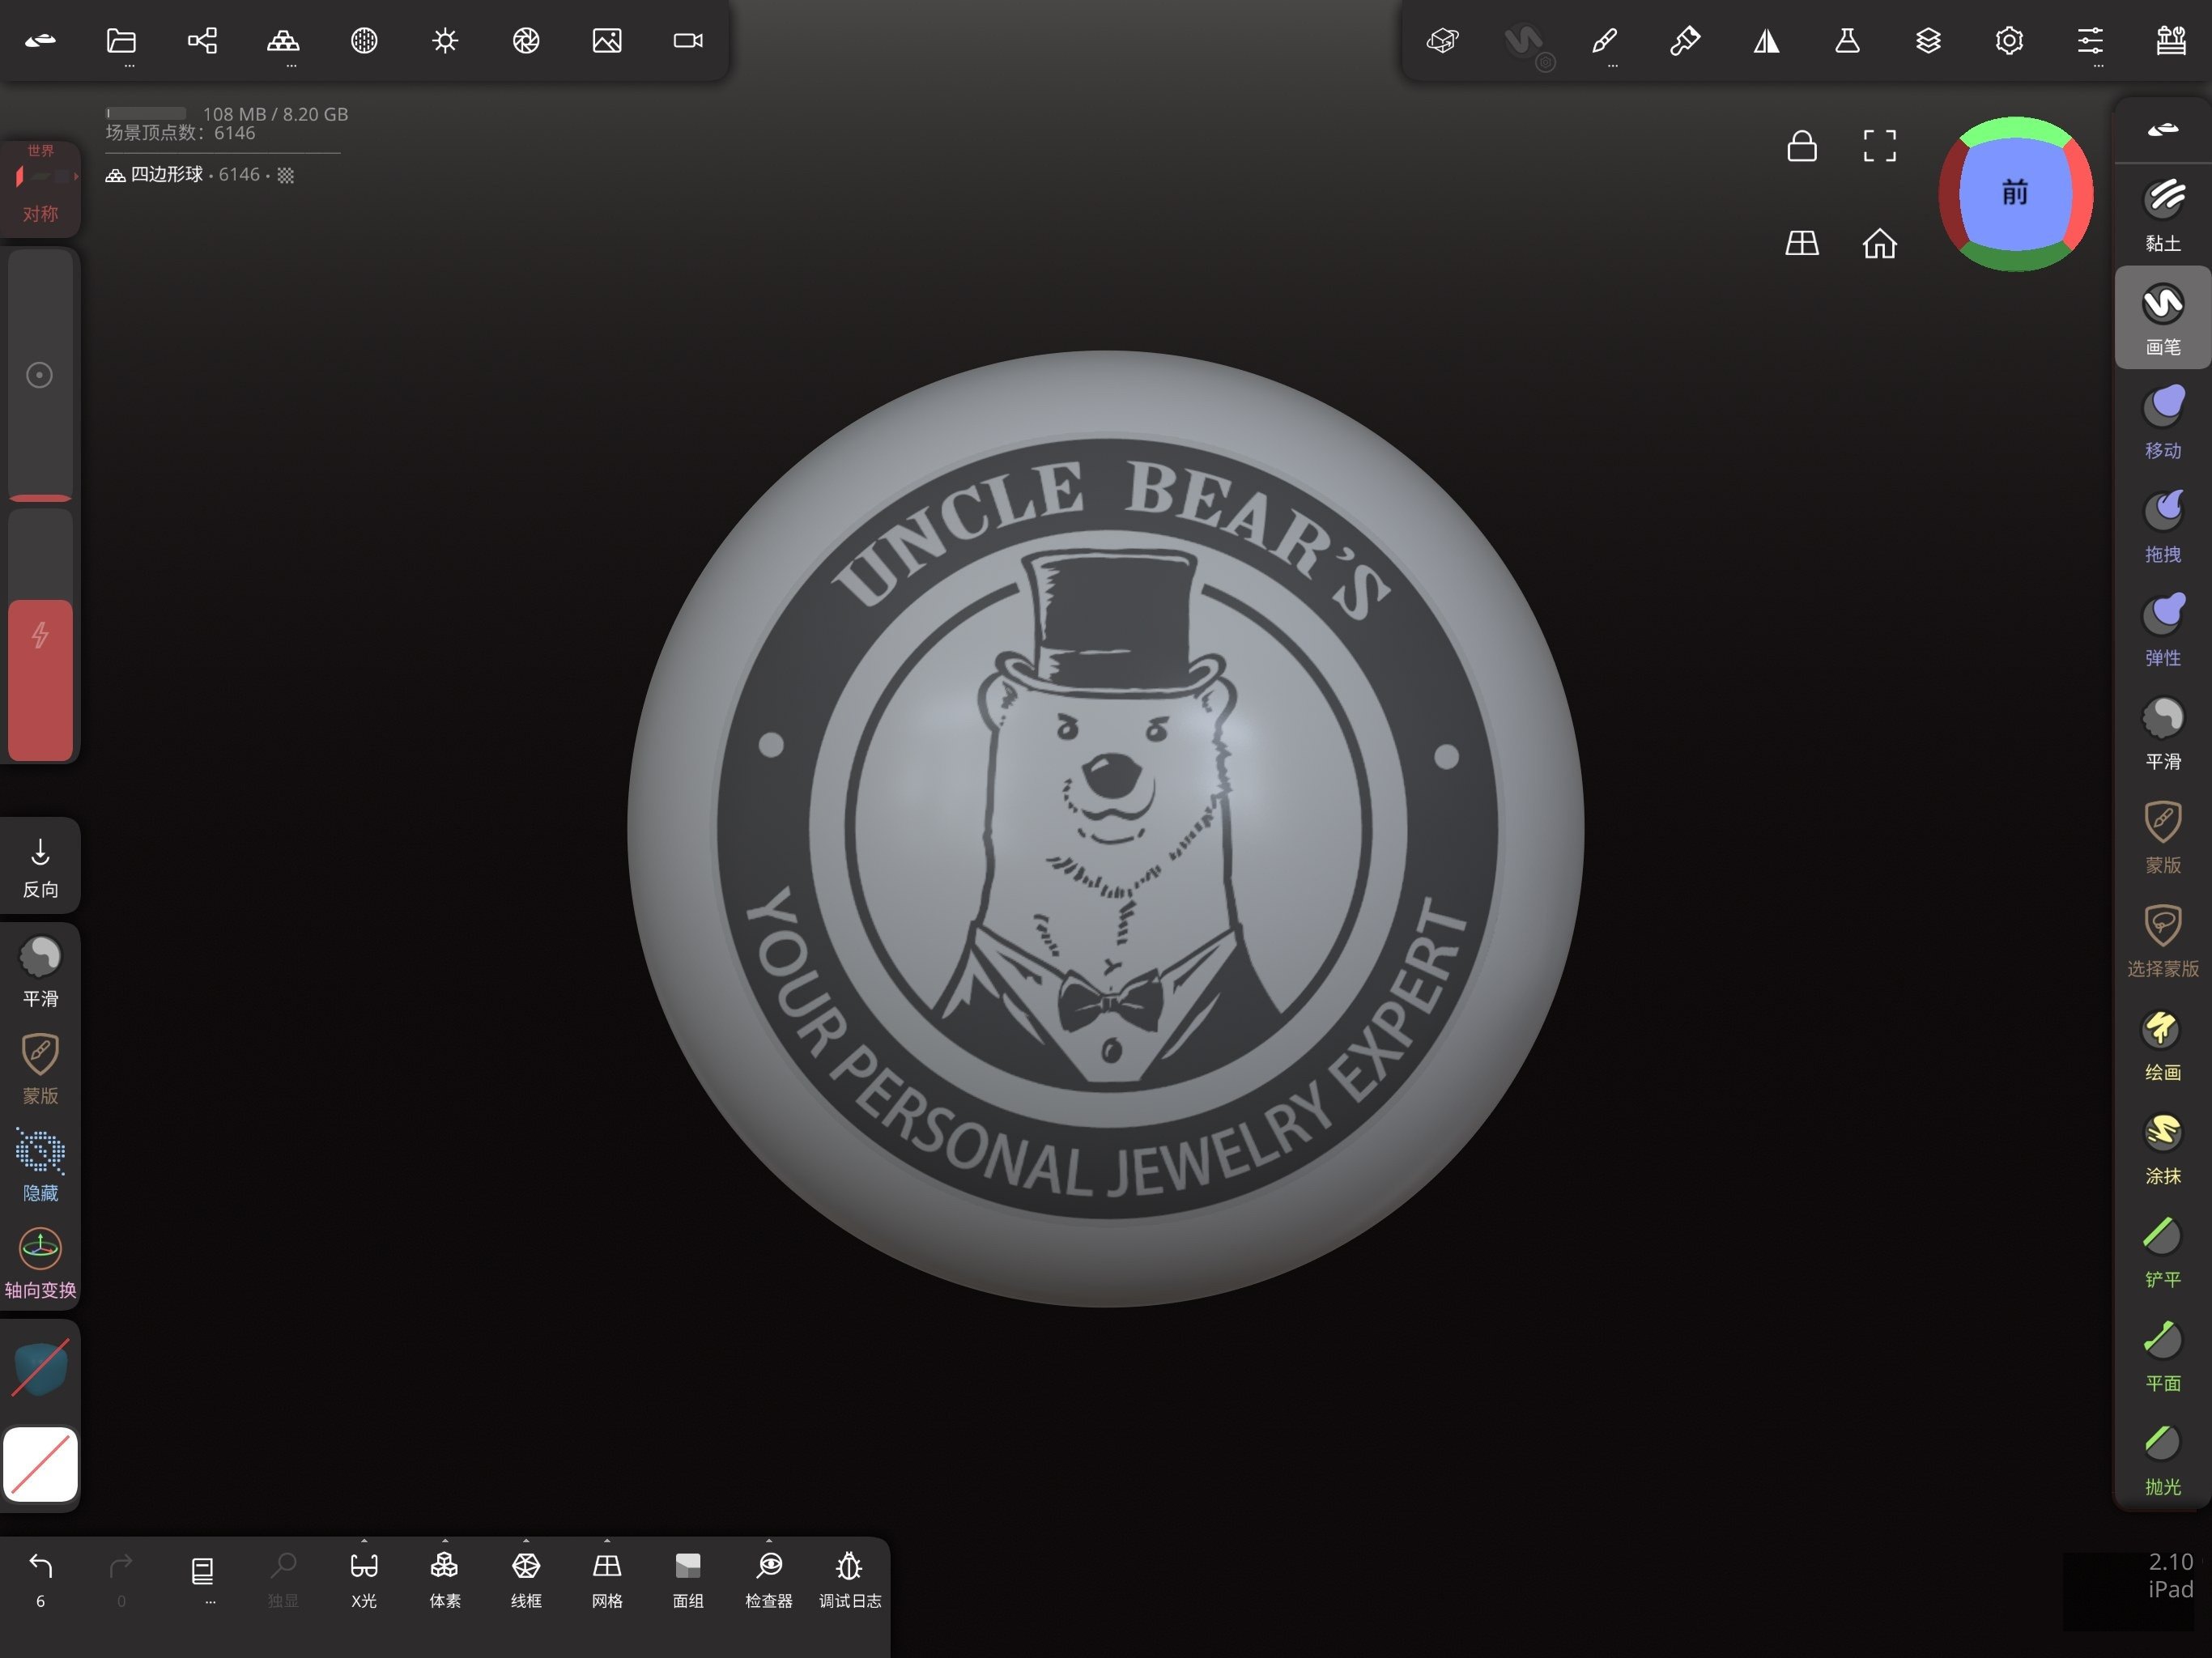Select the 选择蒙版 tool
The width and height of the screenshot is (2212, 1658).
pyautogui.click(x=2162, y=940)
